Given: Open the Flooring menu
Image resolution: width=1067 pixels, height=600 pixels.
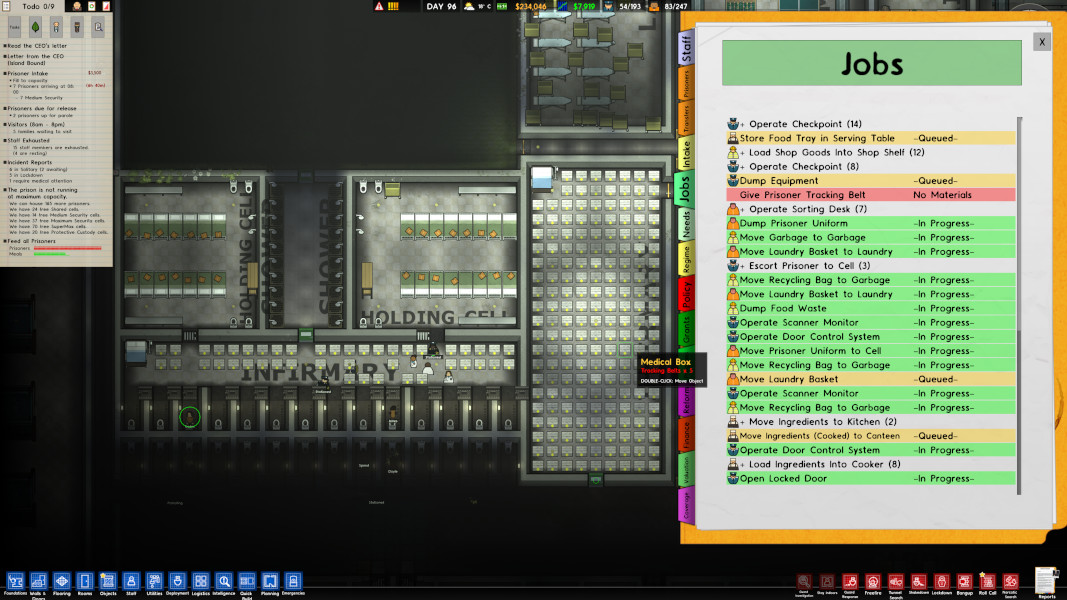Looking at the screenshot, I should tap(61, 582).
